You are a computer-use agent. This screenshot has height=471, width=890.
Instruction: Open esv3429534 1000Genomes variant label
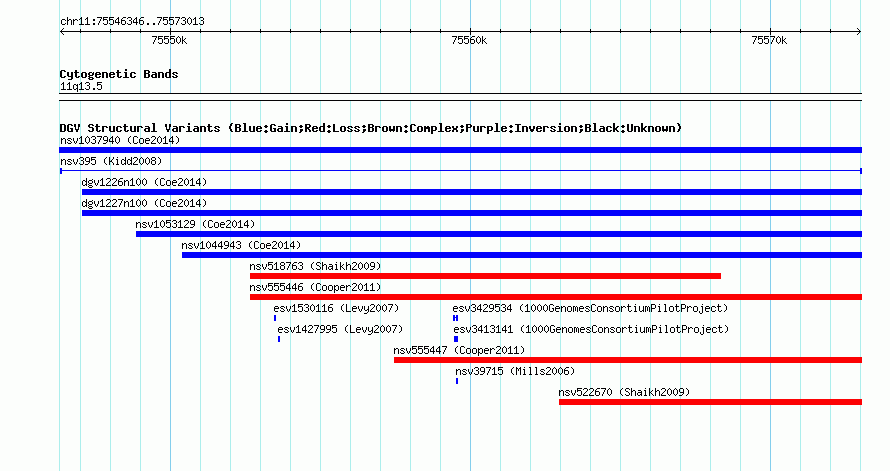point(590,308)
